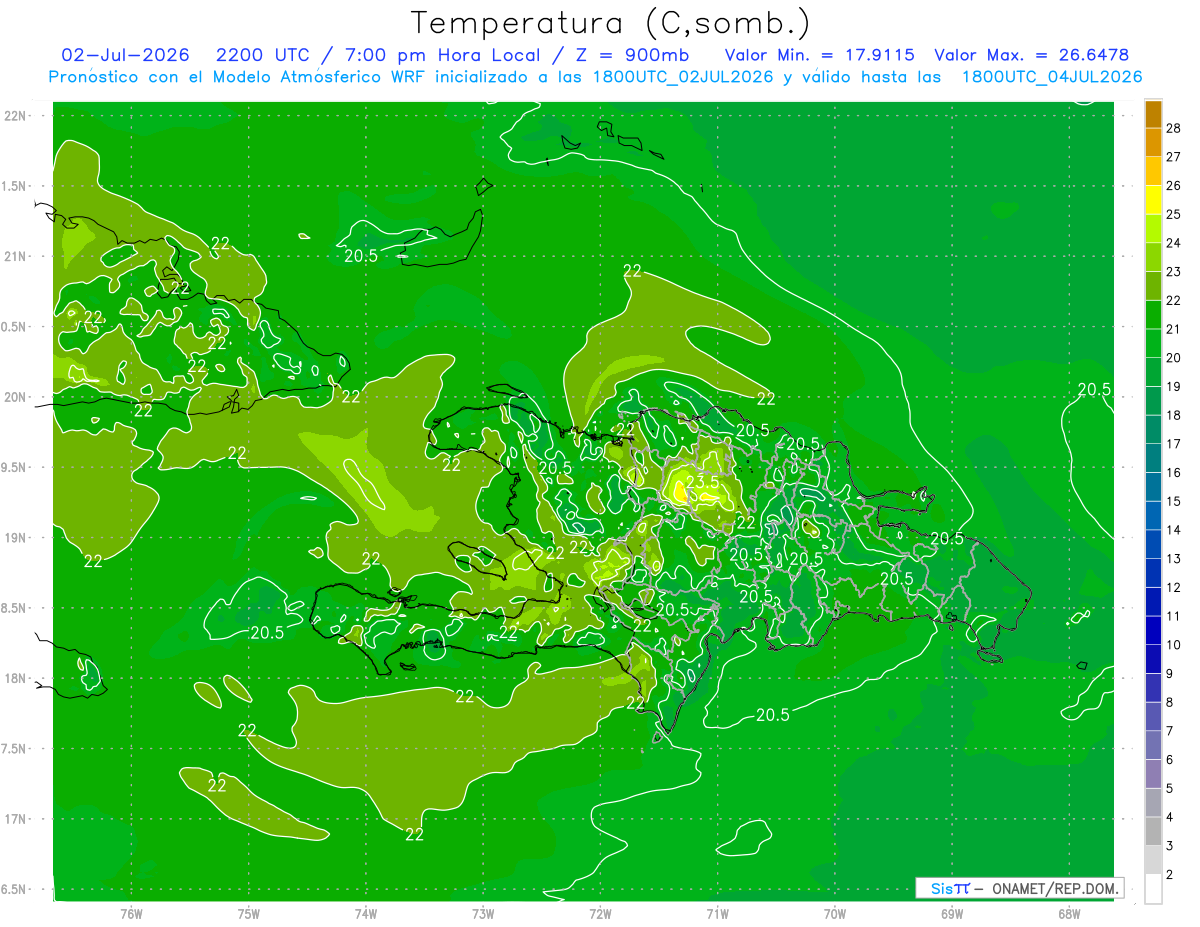Click the '74W' longitude axis label
The width and height of the screenshot is (1200, 927).
click(366, 914)
